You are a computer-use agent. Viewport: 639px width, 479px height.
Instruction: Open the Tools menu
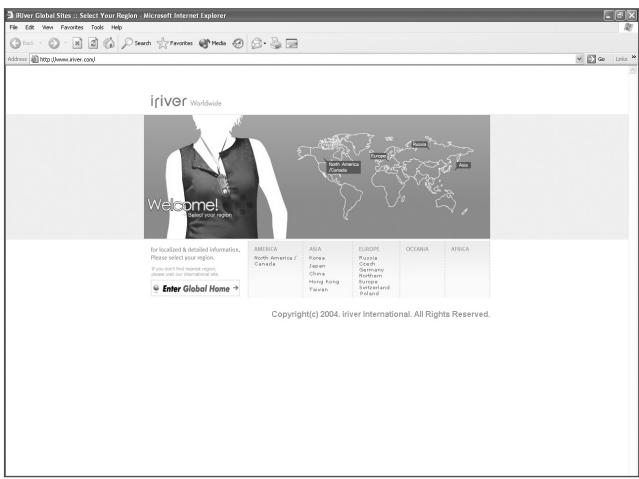pos(97,28)
